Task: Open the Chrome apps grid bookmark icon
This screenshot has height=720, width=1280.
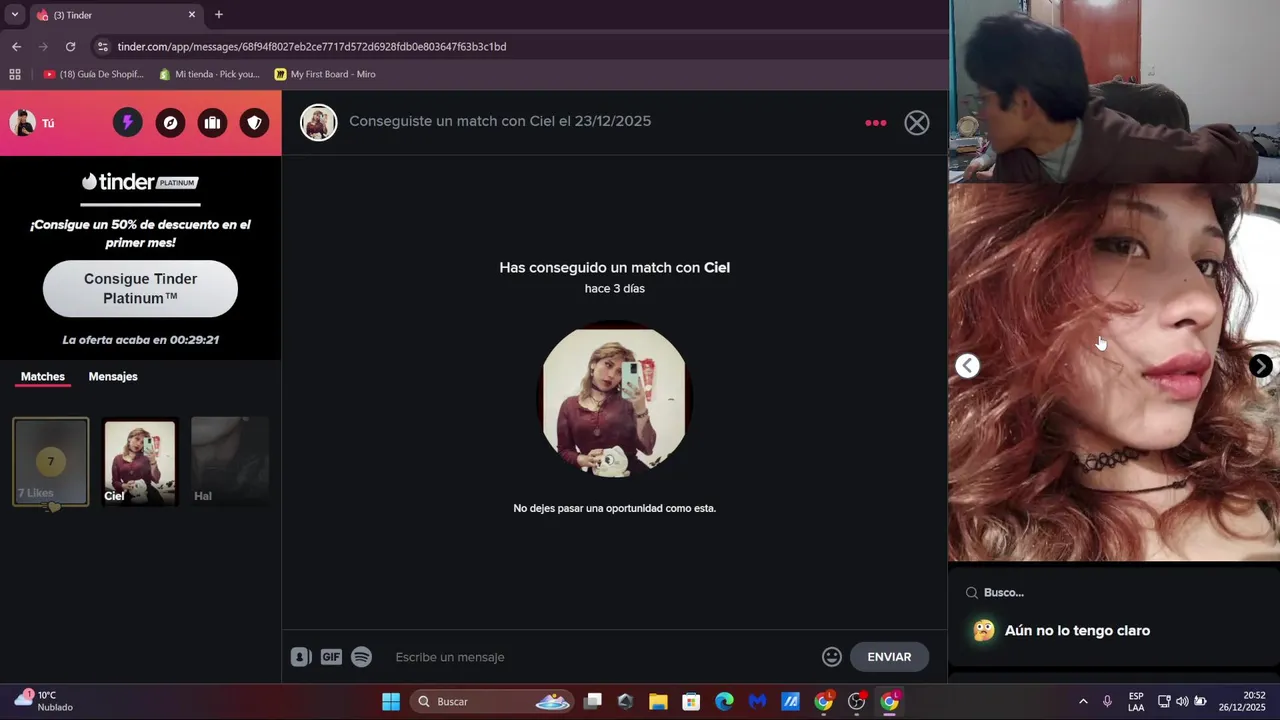Action: 15,74
